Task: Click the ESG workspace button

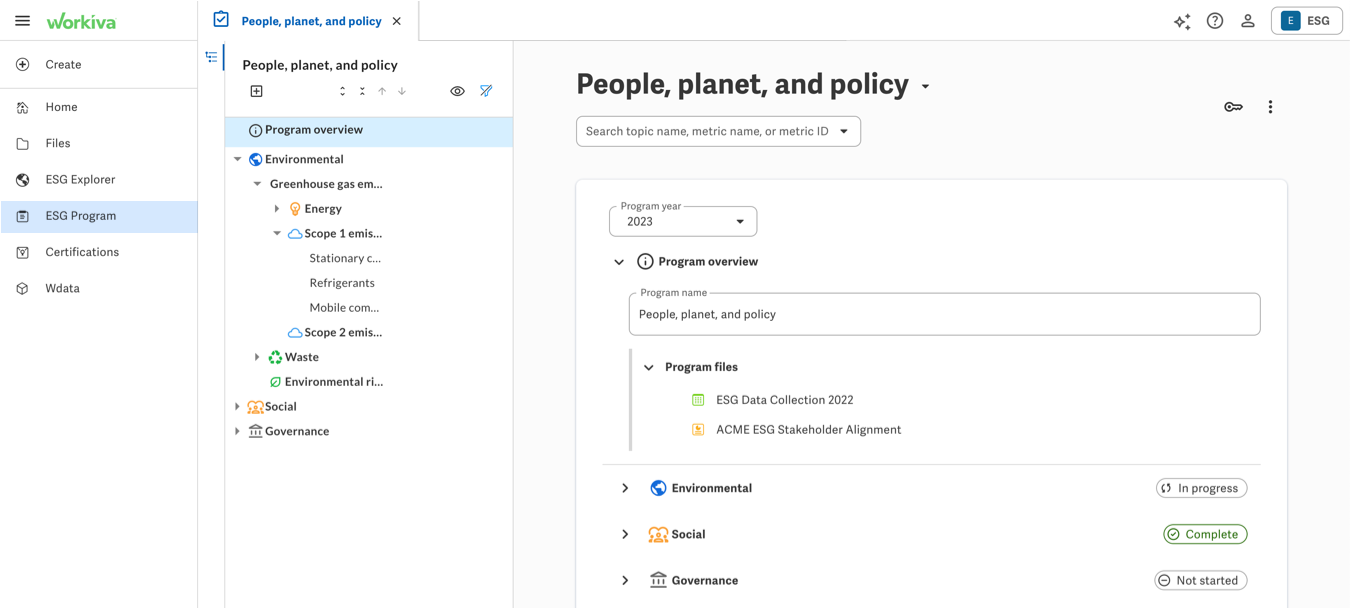Action: (x=1306, y=21)
